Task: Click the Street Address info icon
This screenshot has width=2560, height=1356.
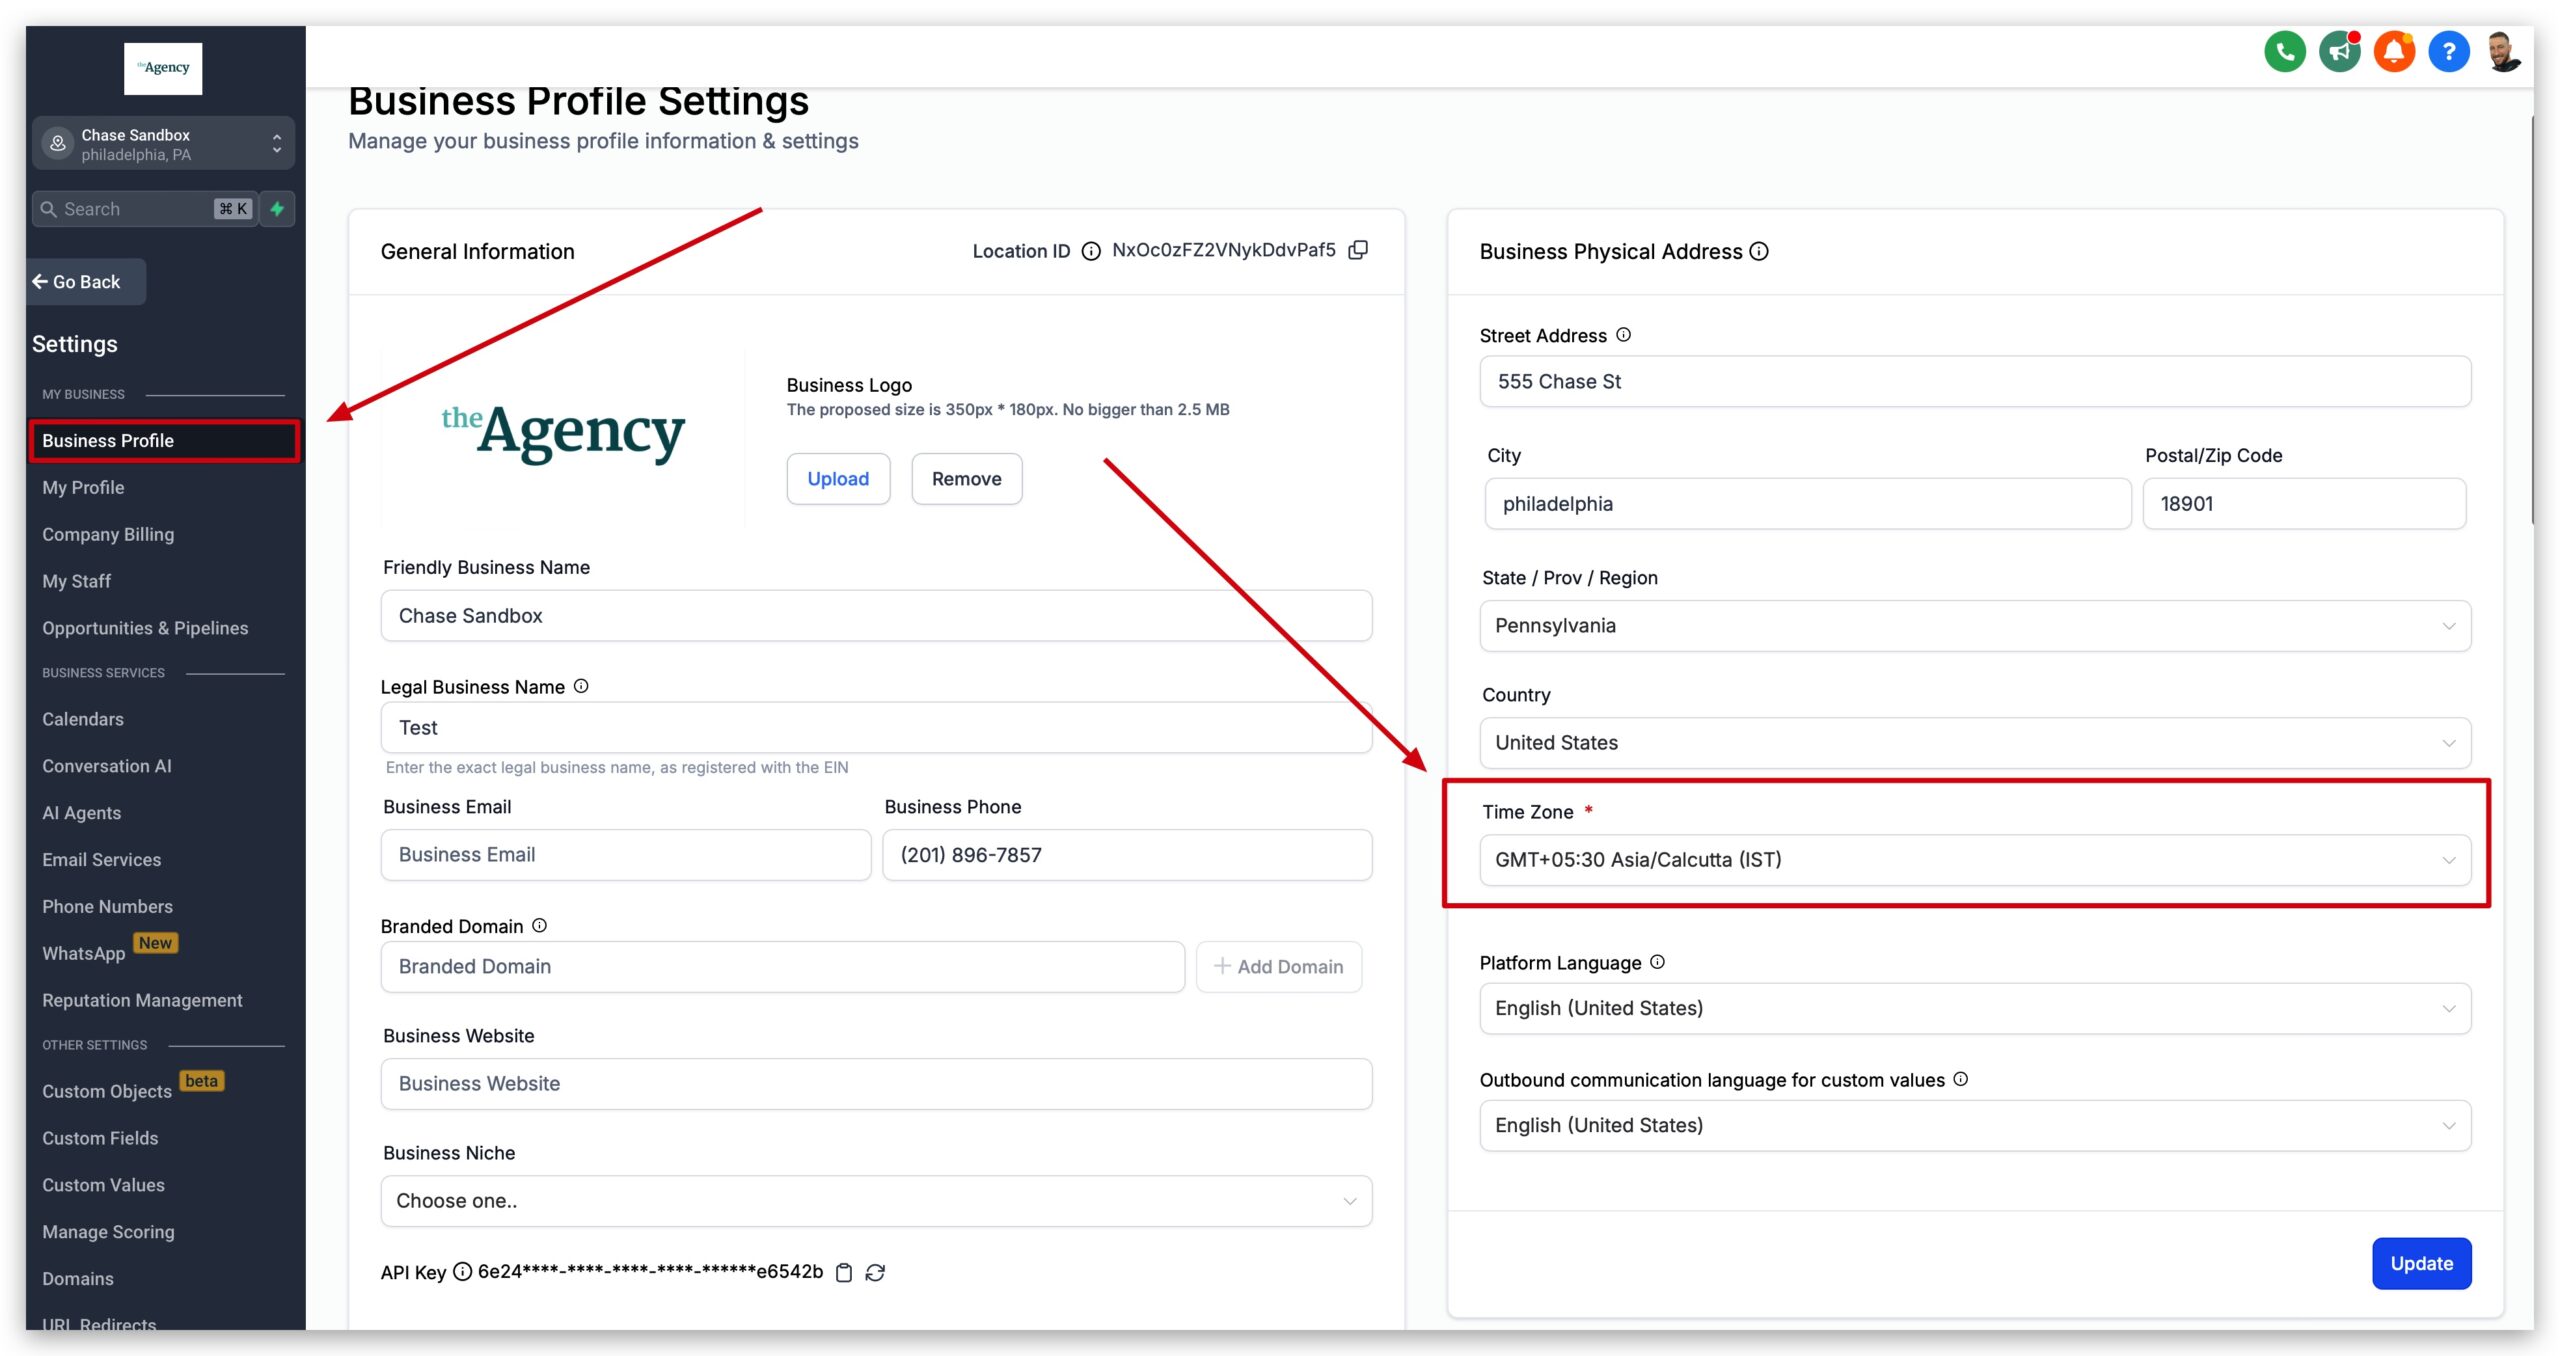Action: [1623, 335]
